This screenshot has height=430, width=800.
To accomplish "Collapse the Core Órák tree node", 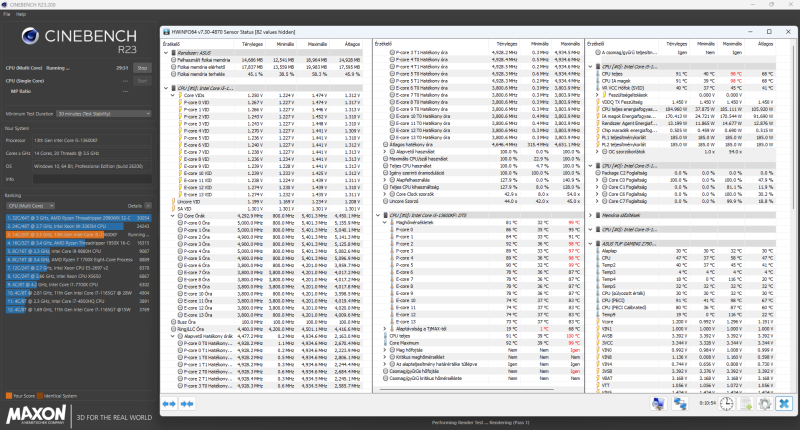I will [173, 216].
